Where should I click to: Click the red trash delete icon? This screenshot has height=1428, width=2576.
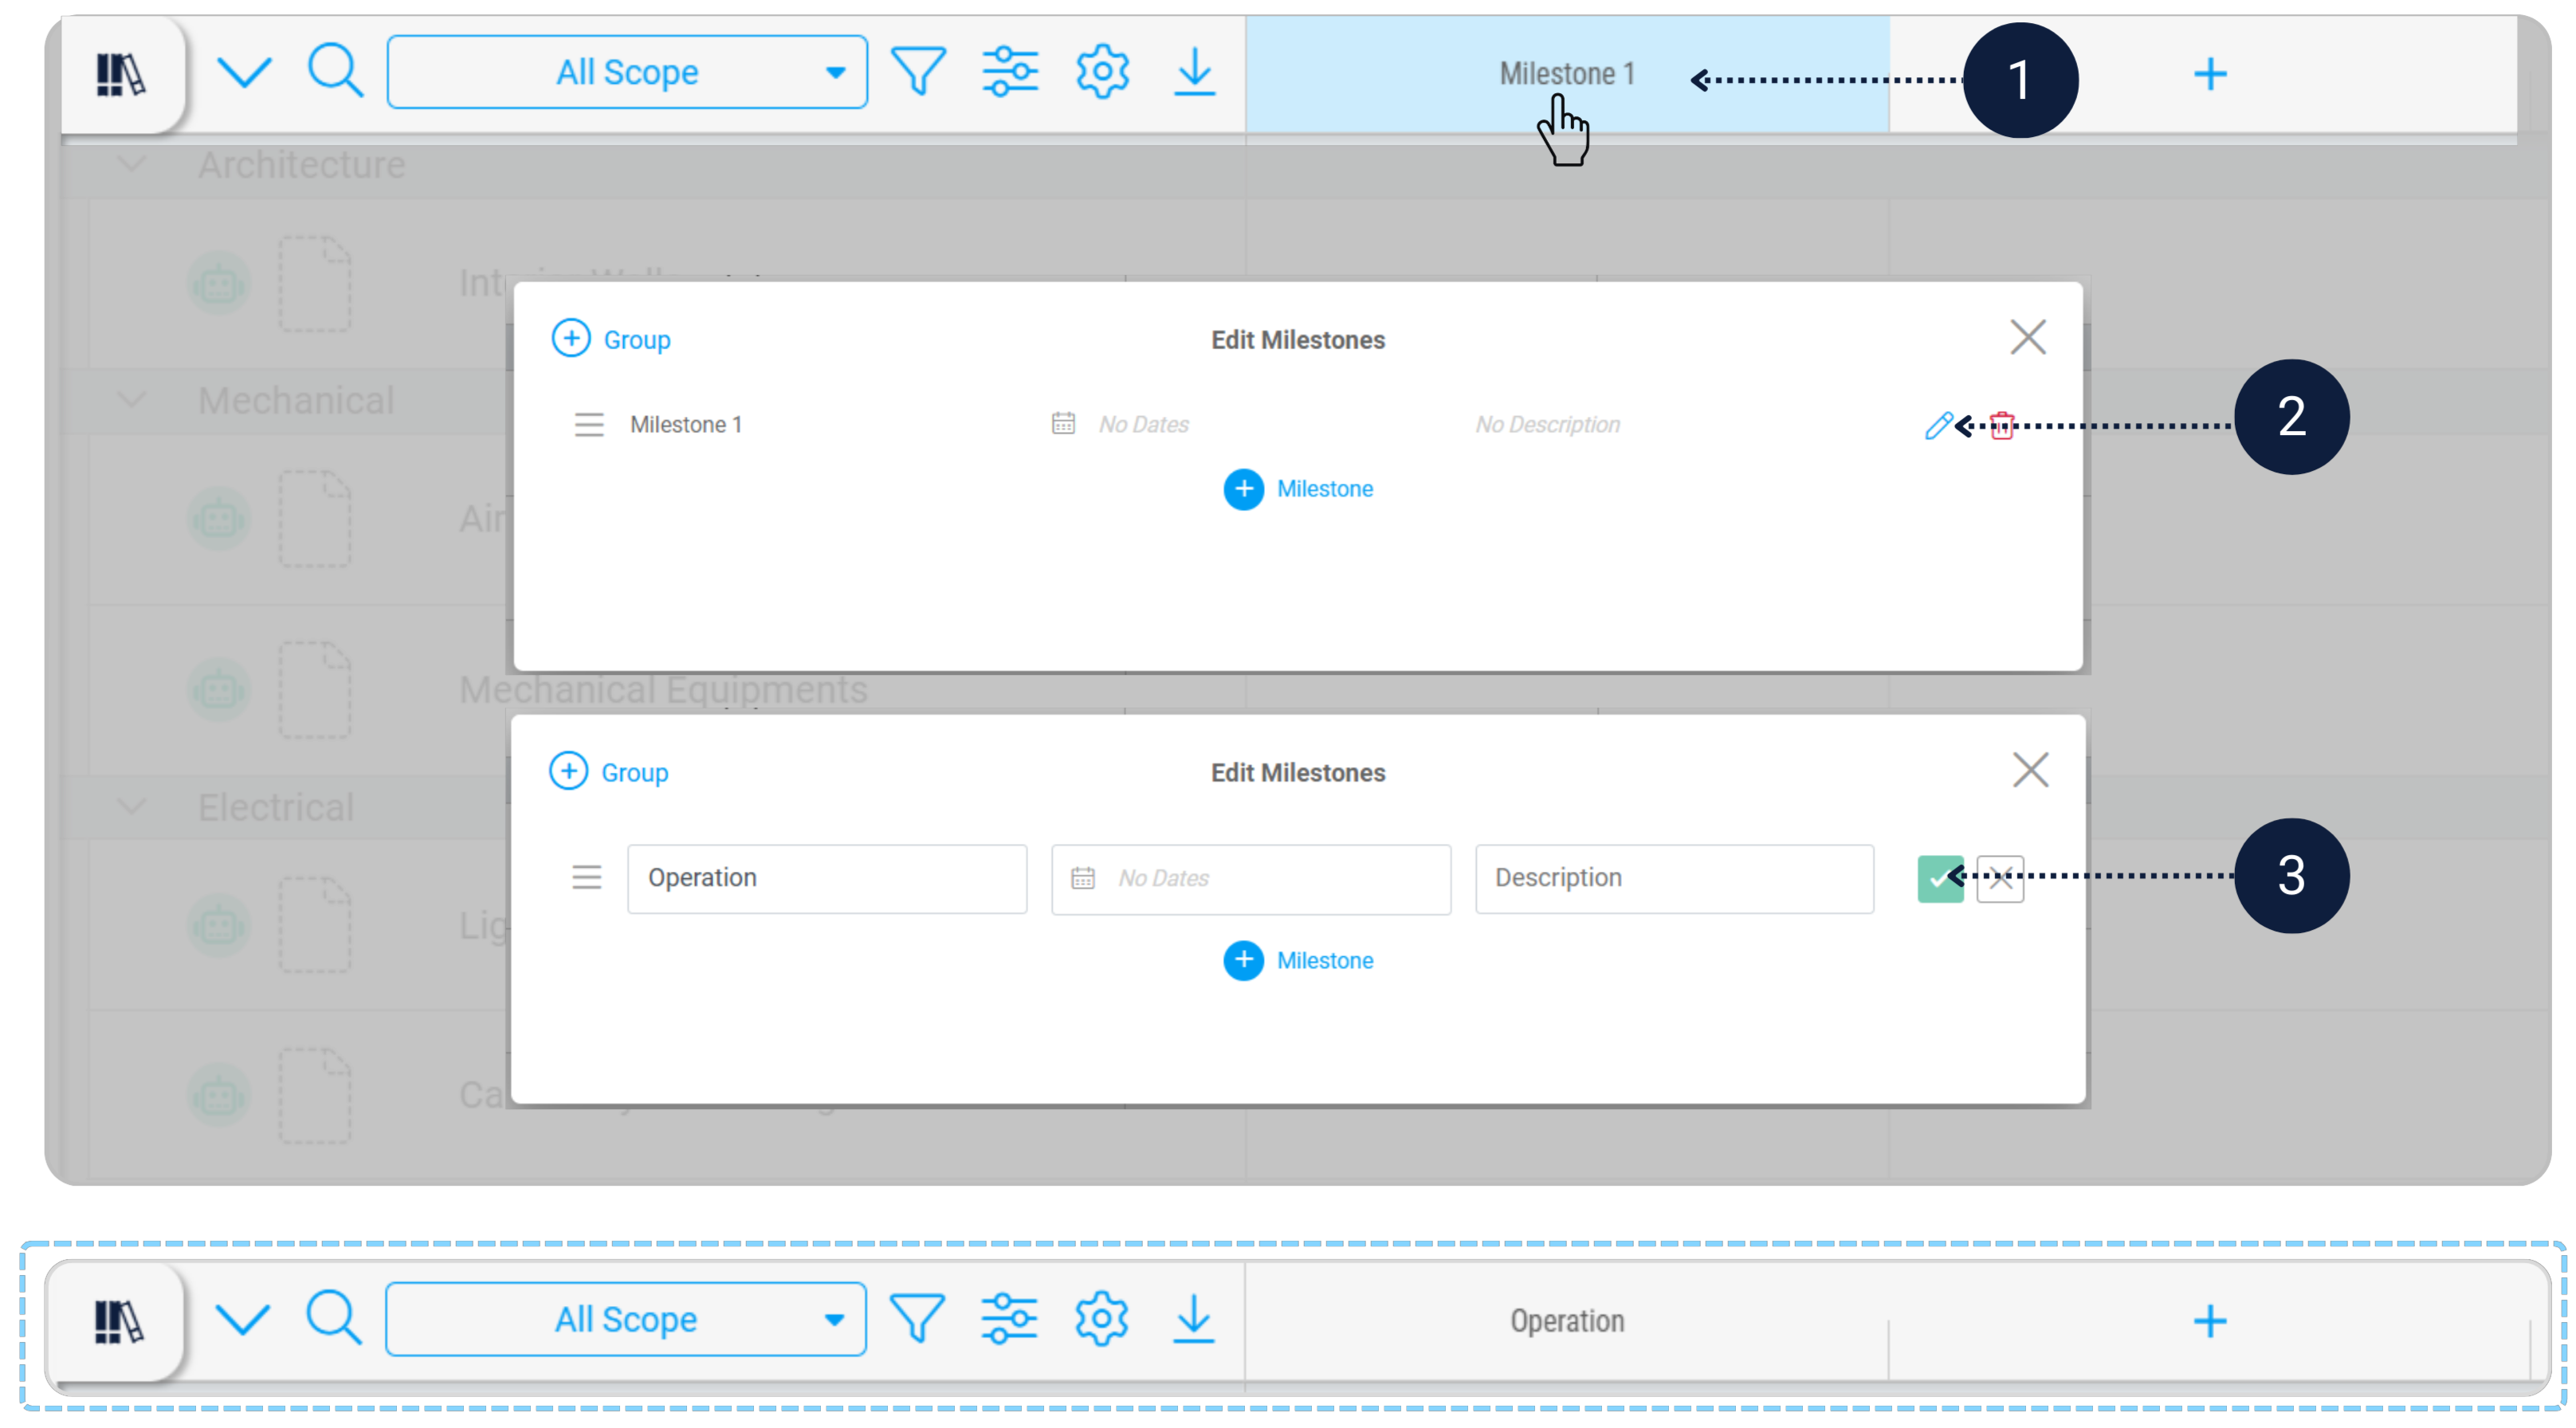[x=2002, y=425]
